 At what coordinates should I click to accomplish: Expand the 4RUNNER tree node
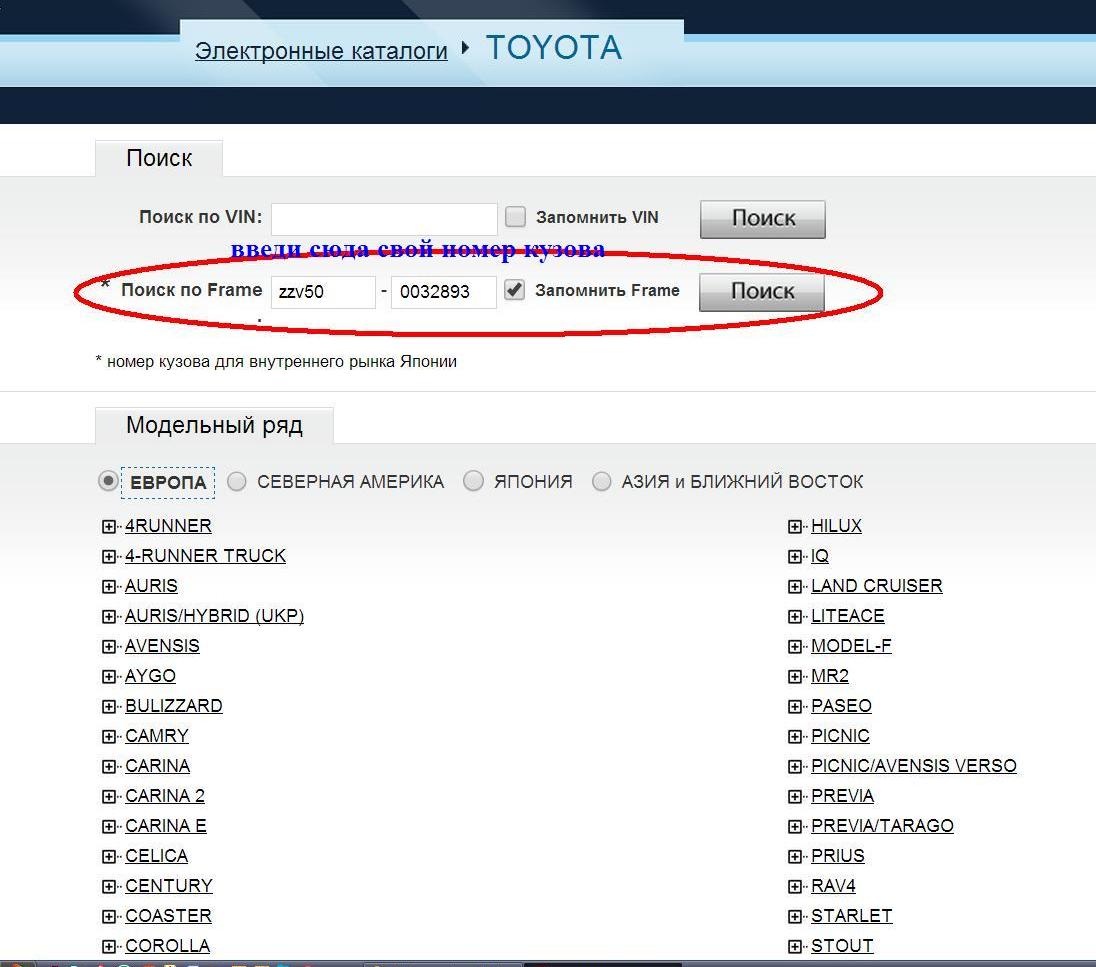pyautogui.click(x=109, y=526)
